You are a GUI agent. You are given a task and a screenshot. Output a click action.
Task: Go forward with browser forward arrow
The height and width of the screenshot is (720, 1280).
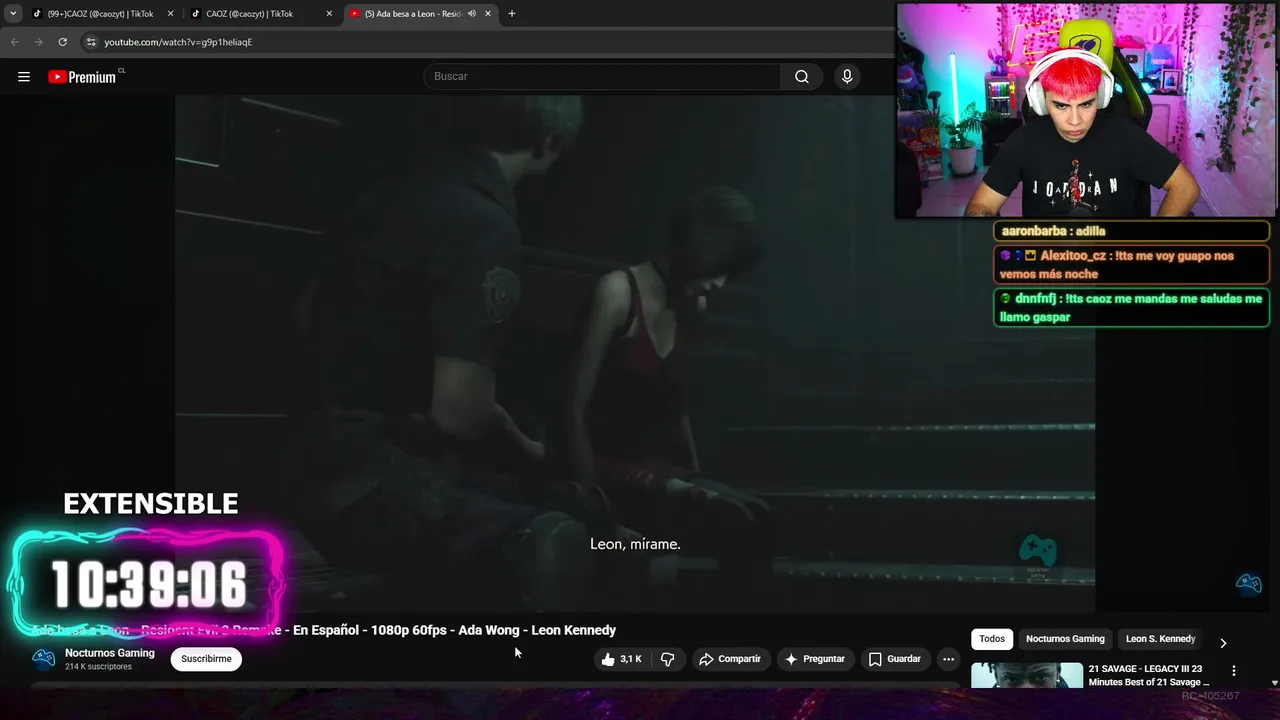(x=38, y=42)
